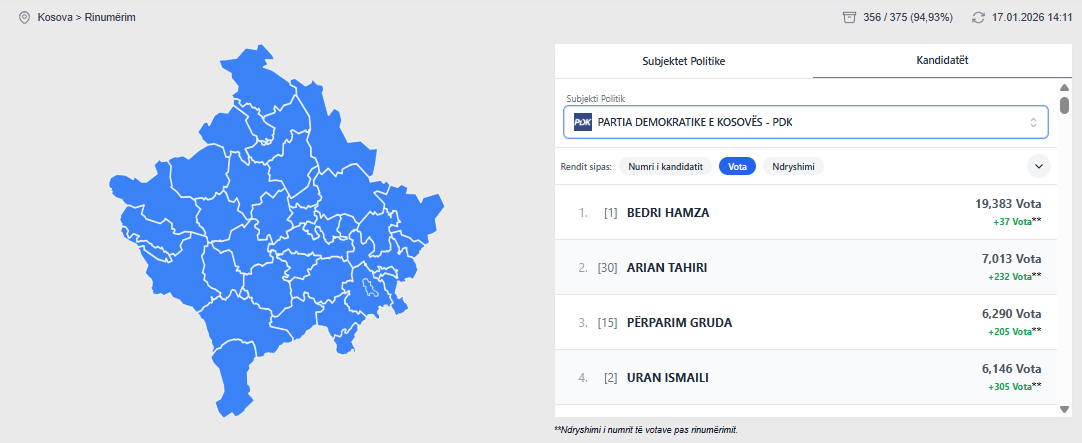Click scrollbar down arrow in candidates panel

coord(1064,409)
